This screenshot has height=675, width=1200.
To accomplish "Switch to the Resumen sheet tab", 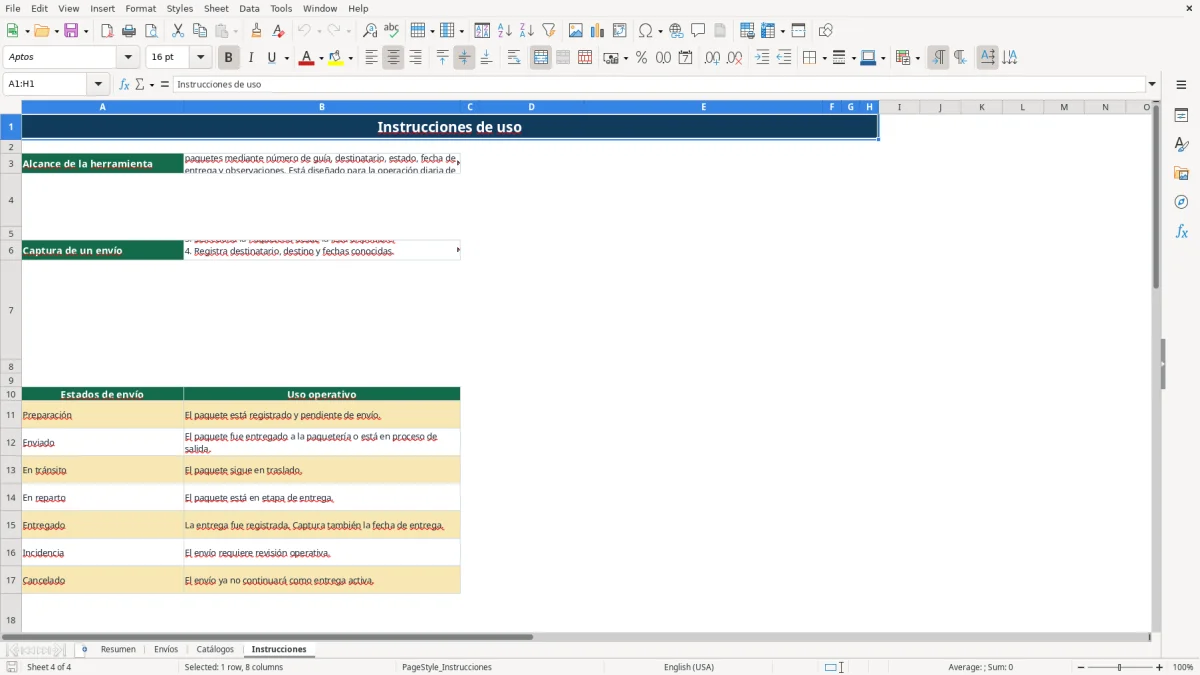I will (118, 649).
